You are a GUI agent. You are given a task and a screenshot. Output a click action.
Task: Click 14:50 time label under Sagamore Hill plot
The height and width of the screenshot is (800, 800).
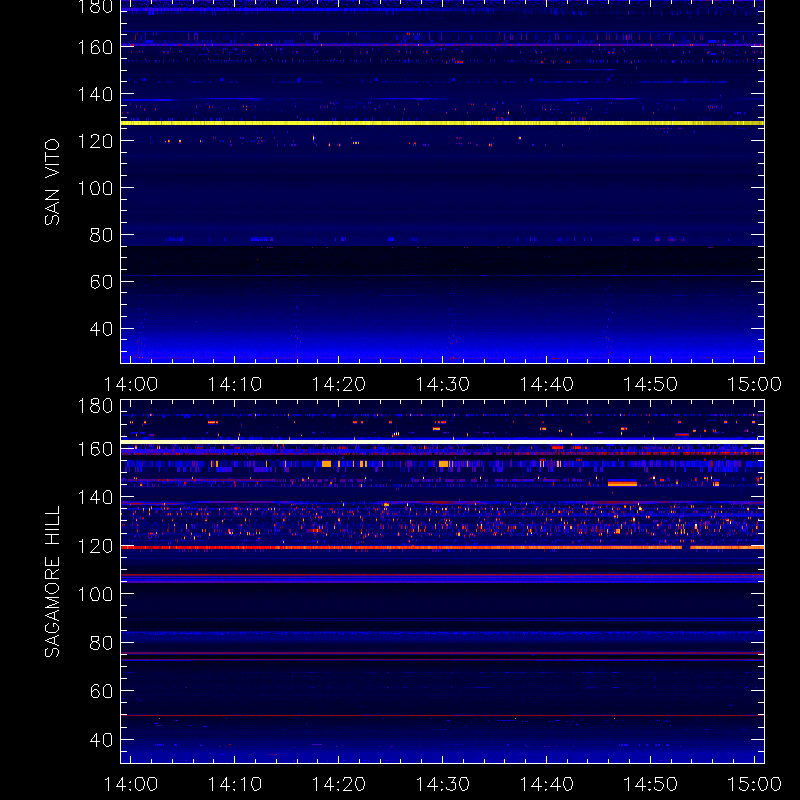coord(650,784)
